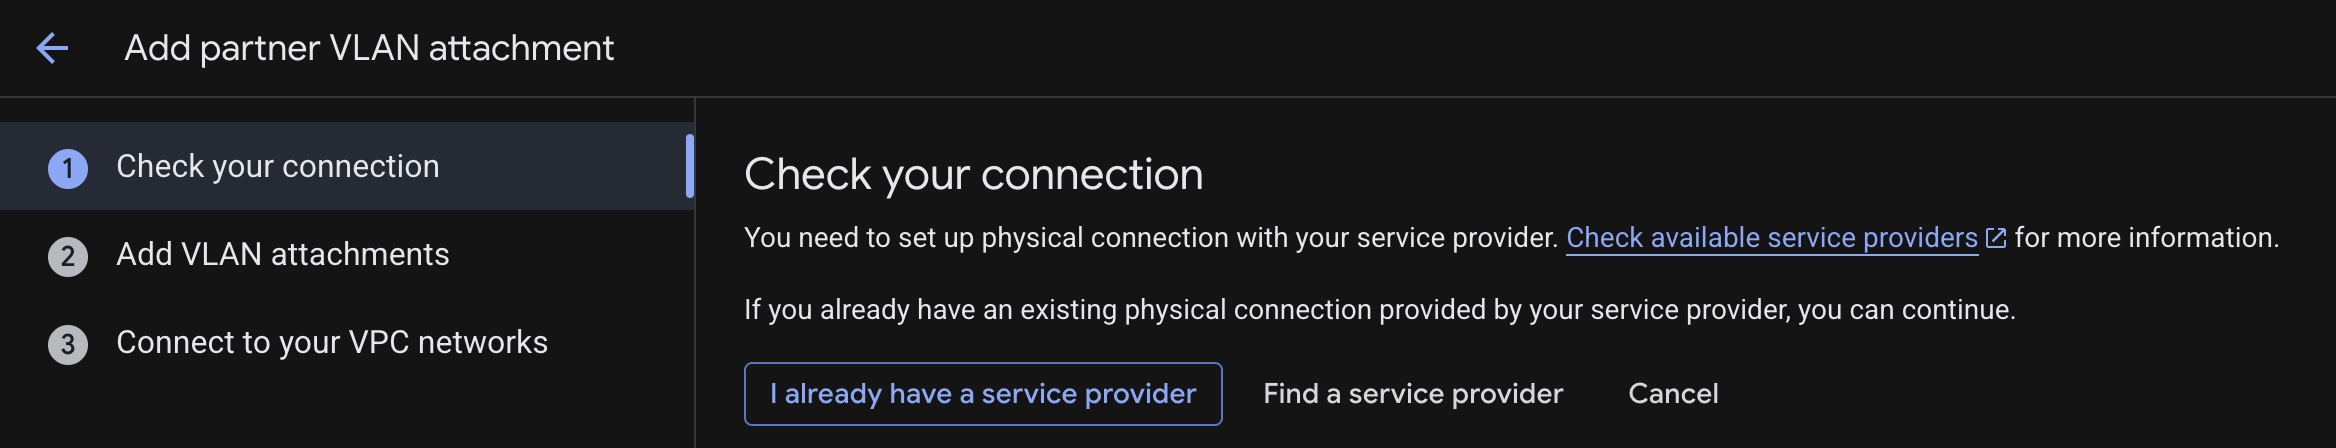Choose "Find a service provider"
Image resolution: width=2336 pixels, height=448 pixels.
click(1412, 394)
